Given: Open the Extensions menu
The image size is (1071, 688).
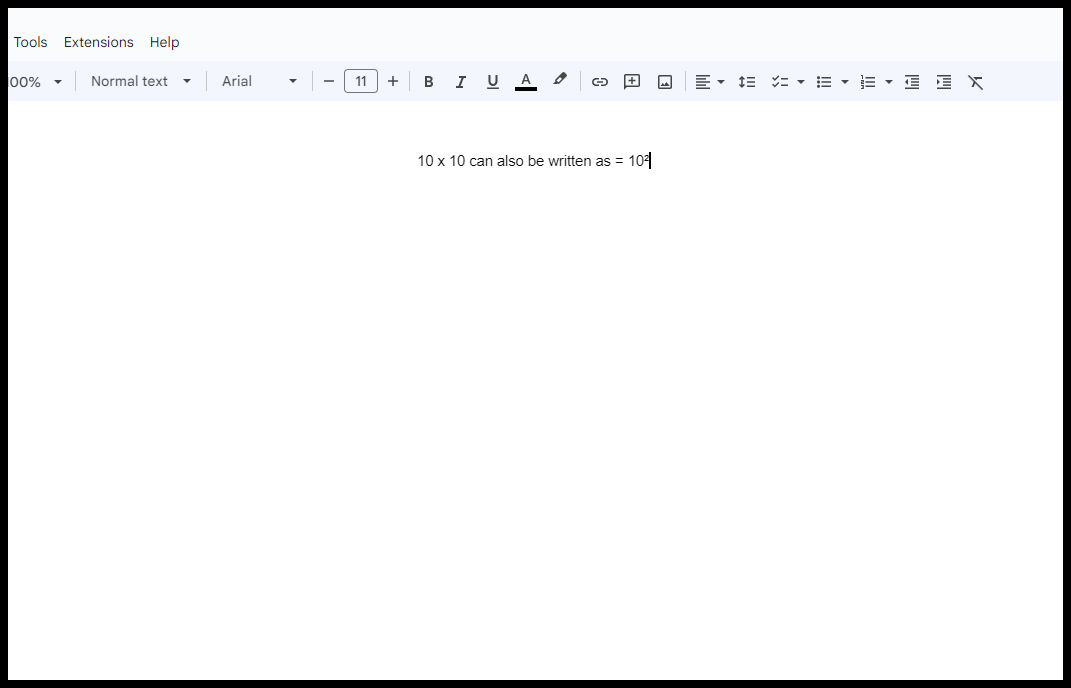Looking at the screenshot, I should [x=98, y=42].
